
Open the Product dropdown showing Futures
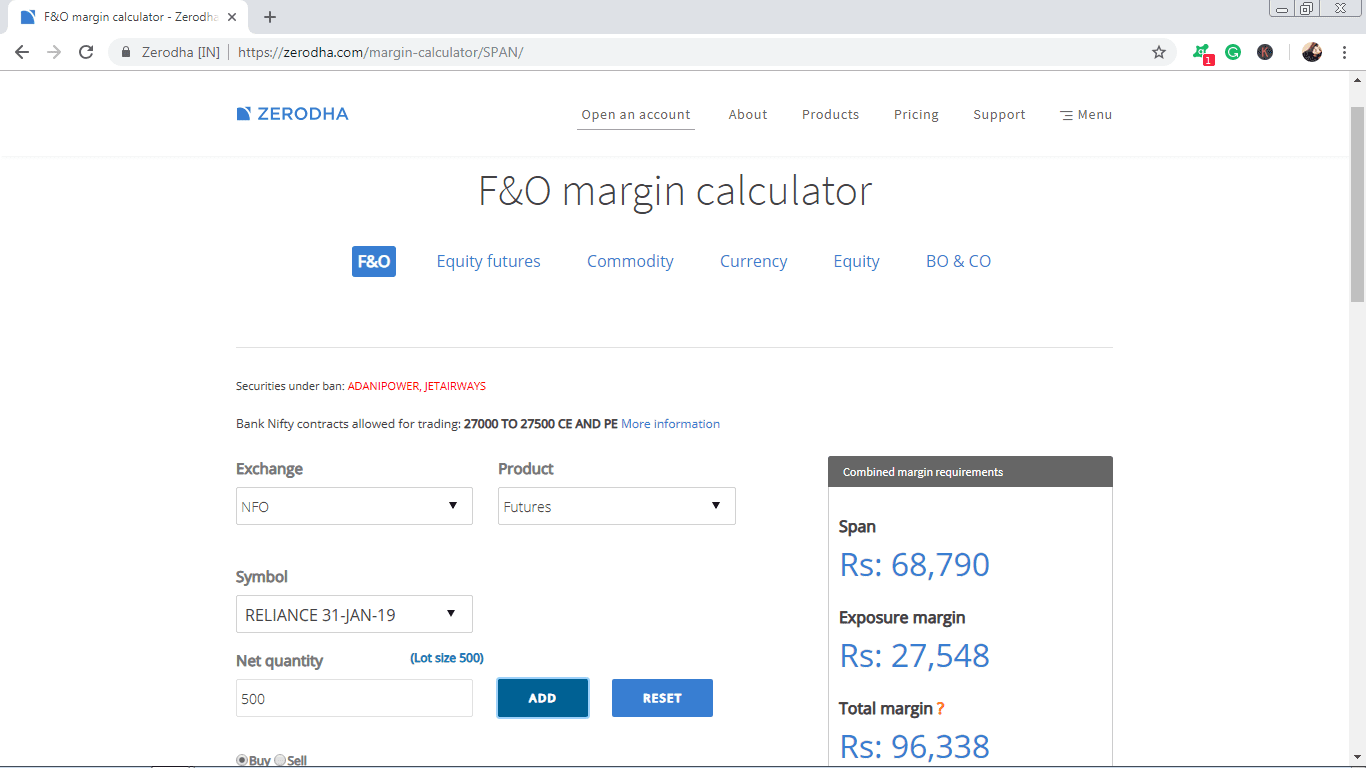coord(616,506)
